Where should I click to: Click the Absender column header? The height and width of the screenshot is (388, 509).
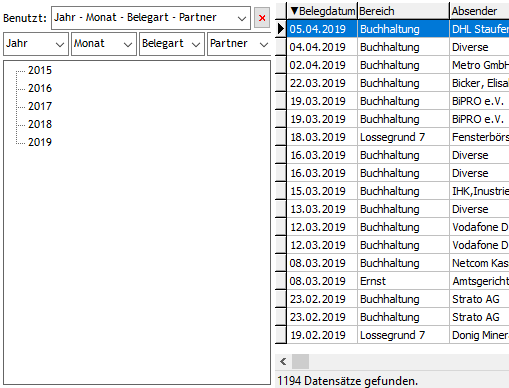pyautogui.click(x=479, y=11)
